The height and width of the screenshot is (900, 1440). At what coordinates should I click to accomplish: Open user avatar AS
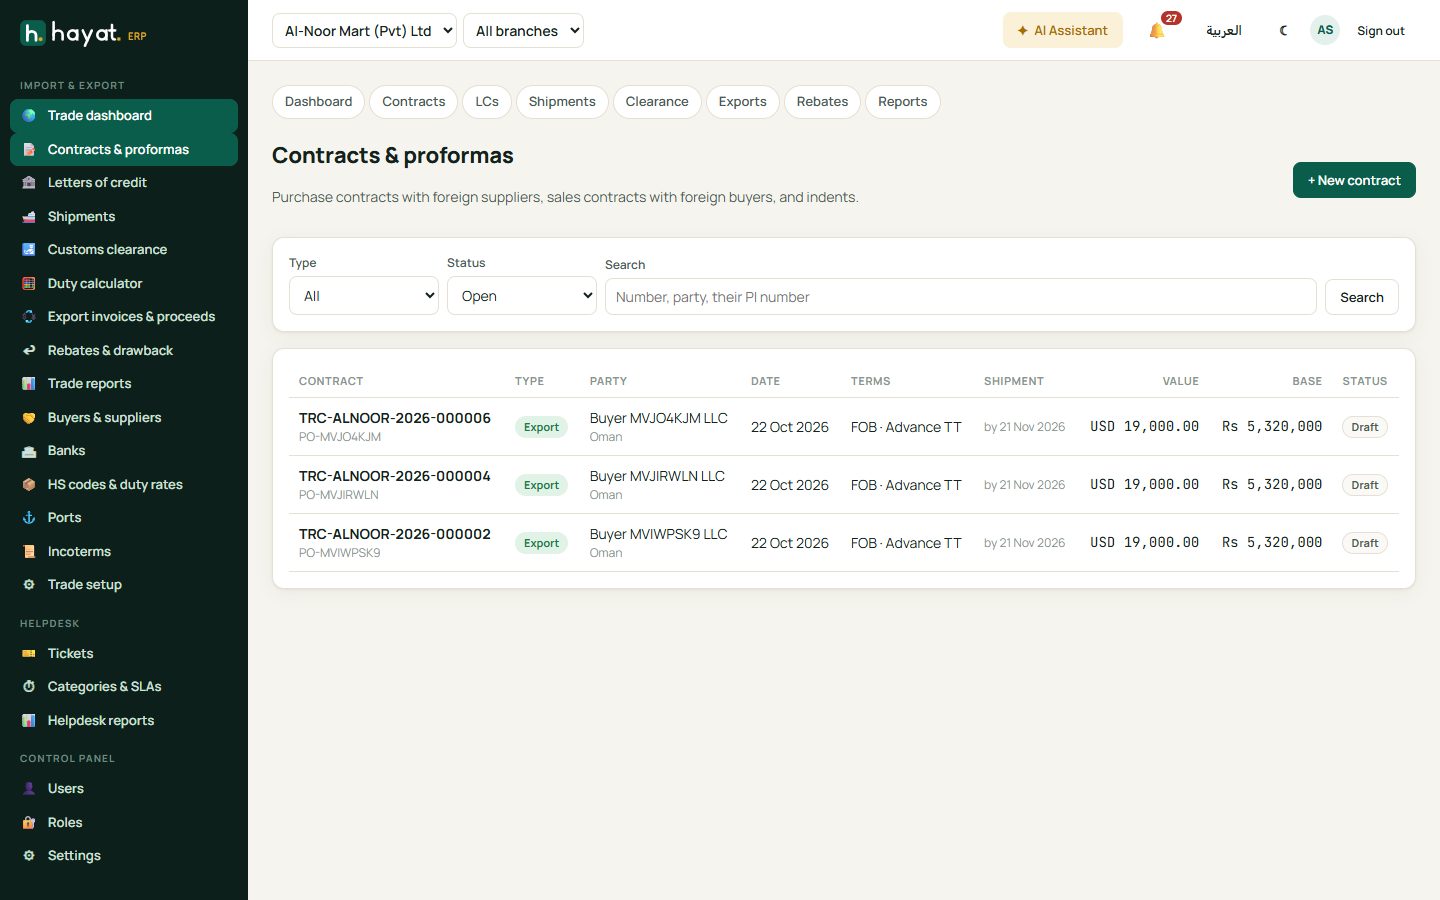tap(1325, 30)
